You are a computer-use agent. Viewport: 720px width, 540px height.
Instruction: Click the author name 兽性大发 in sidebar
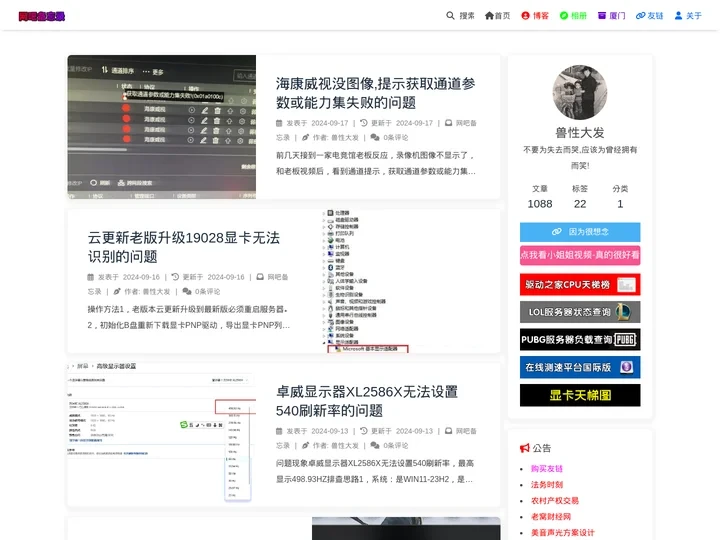coord(580,133)
